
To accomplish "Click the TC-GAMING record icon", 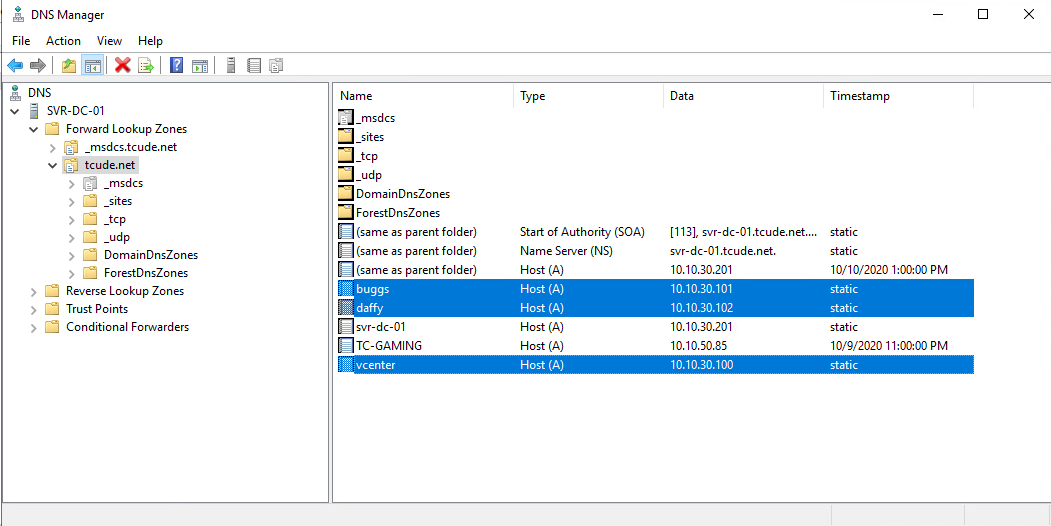I will click(345, 346).
